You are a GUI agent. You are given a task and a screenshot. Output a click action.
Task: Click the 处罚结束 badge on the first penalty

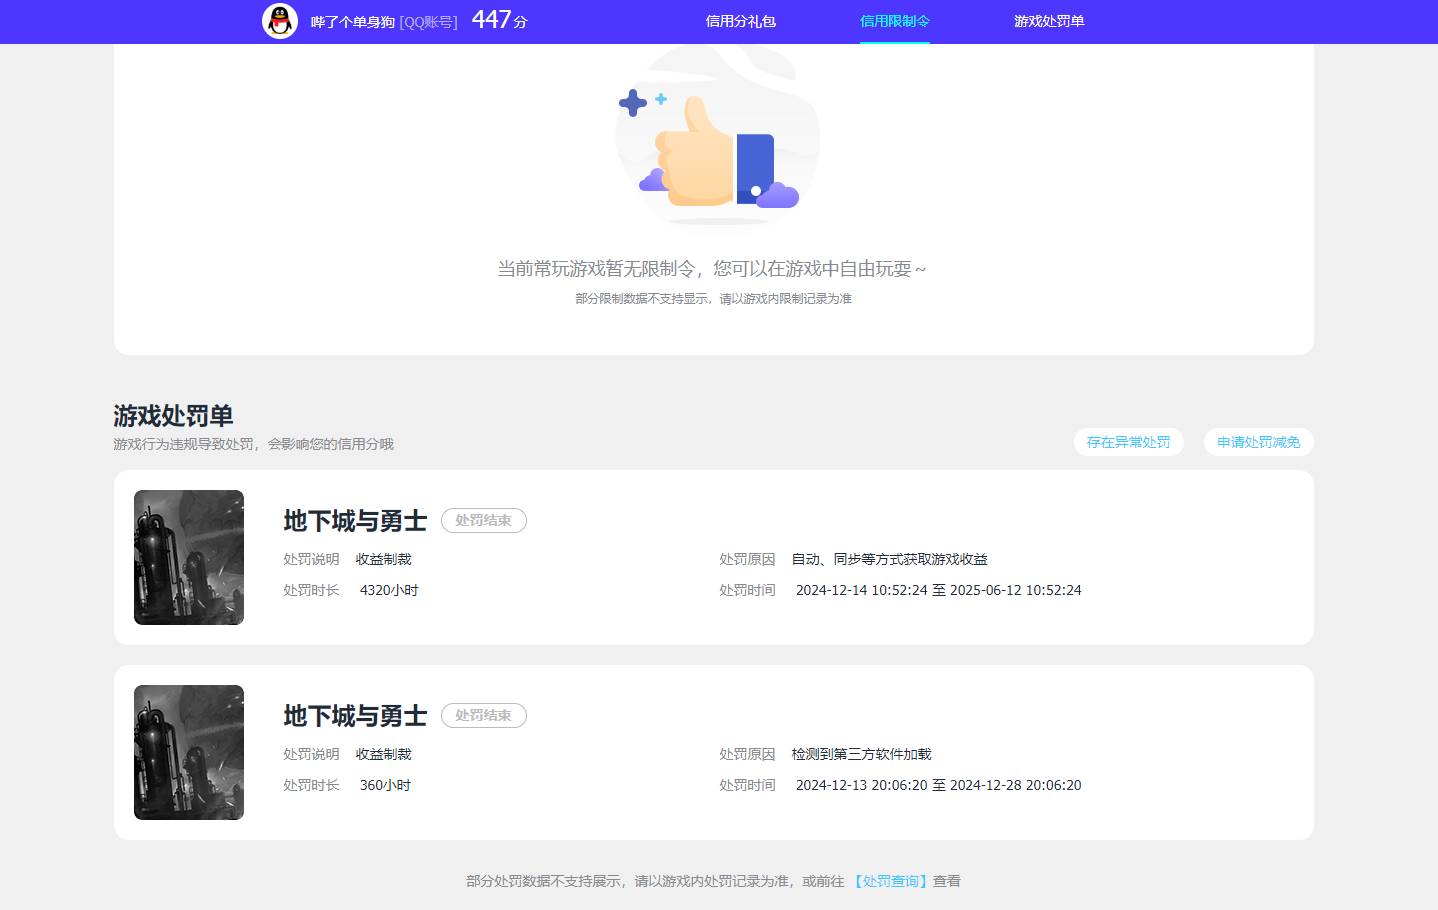(x=483, y=520)
